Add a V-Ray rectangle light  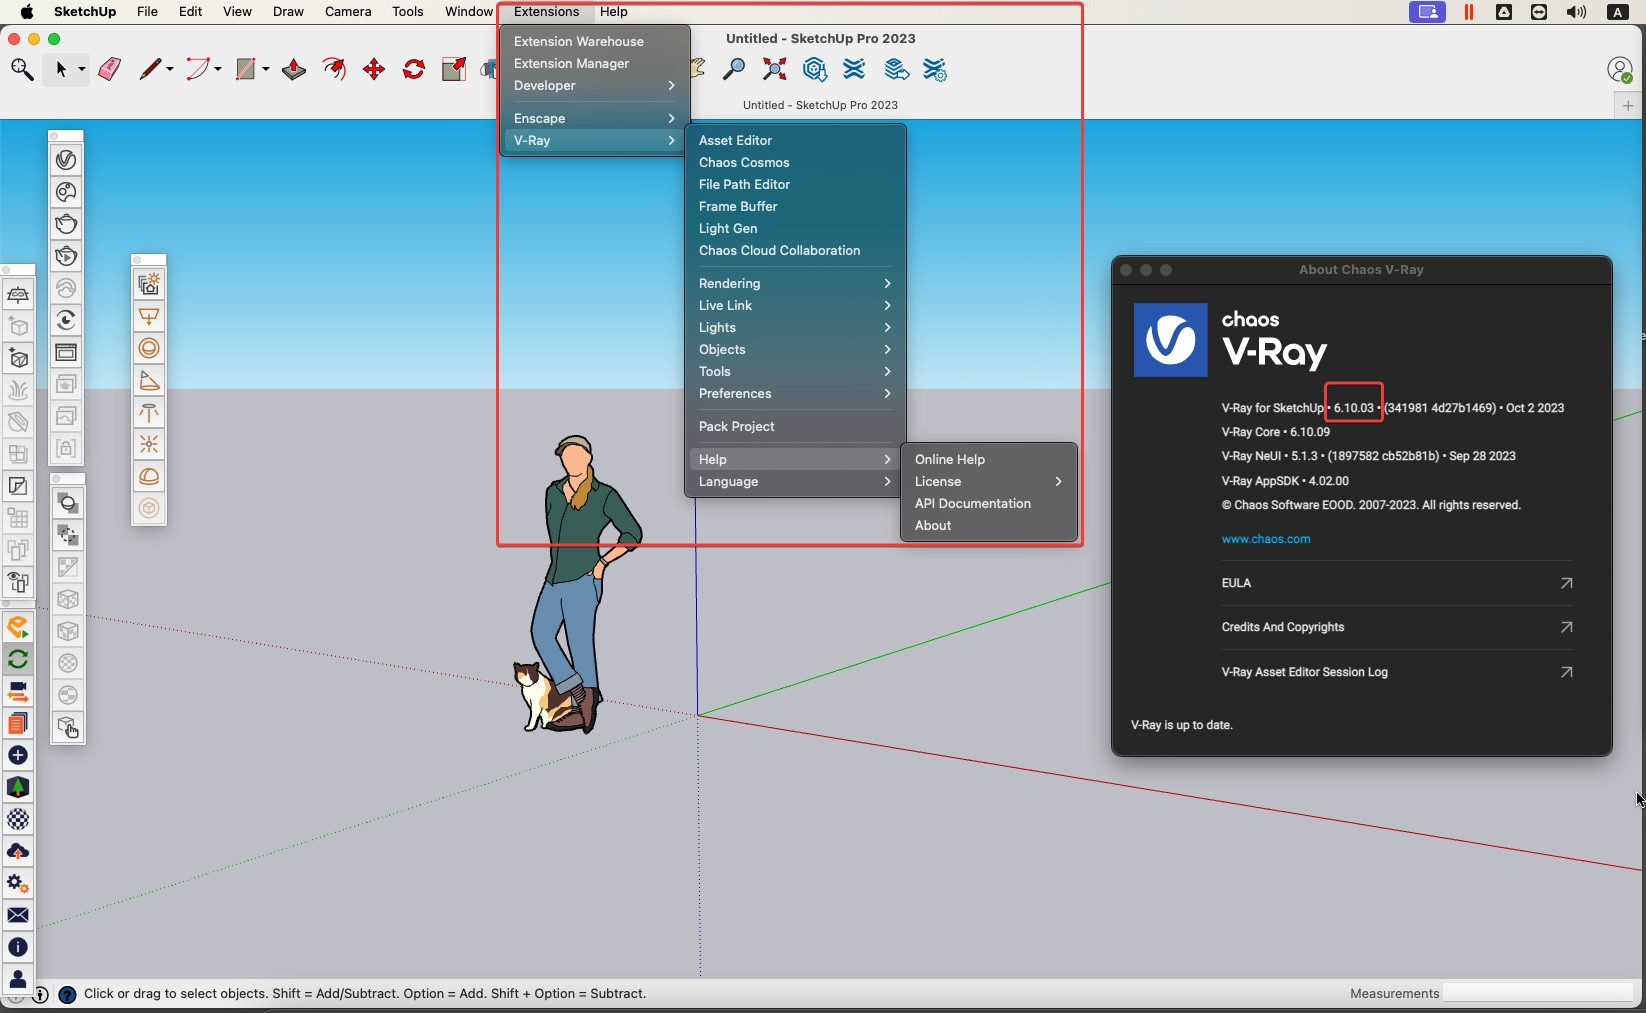coord(149,317)
